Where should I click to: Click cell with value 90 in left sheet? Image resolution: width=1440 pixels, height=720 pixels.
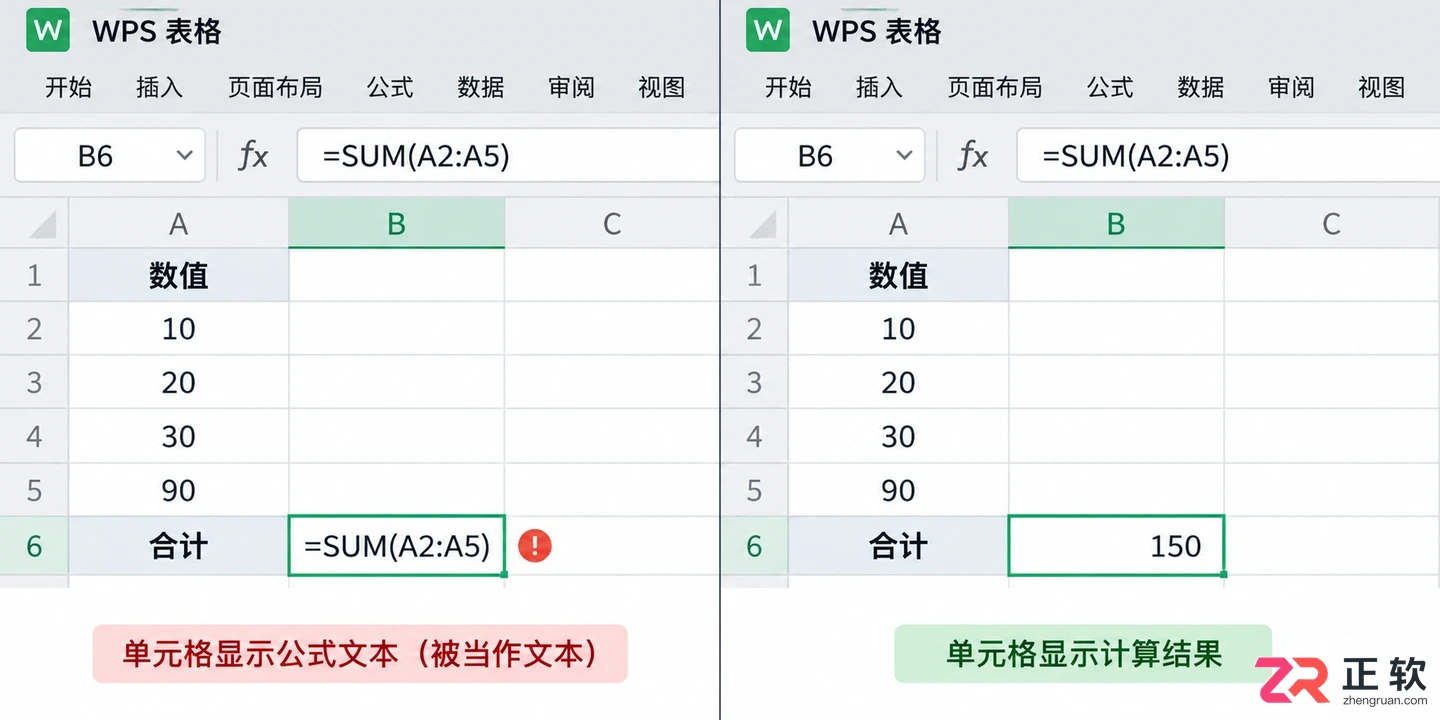coord(179,491)
